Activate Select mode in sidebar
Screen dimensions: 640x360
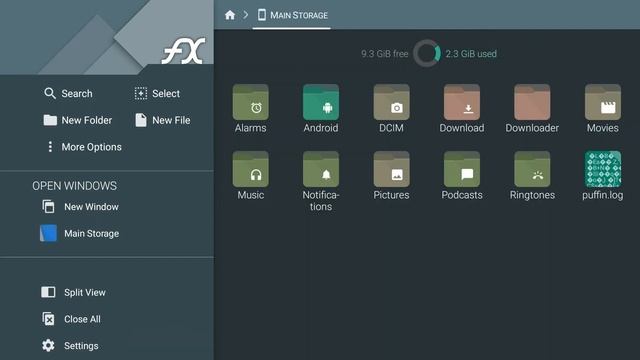point(157,93)
